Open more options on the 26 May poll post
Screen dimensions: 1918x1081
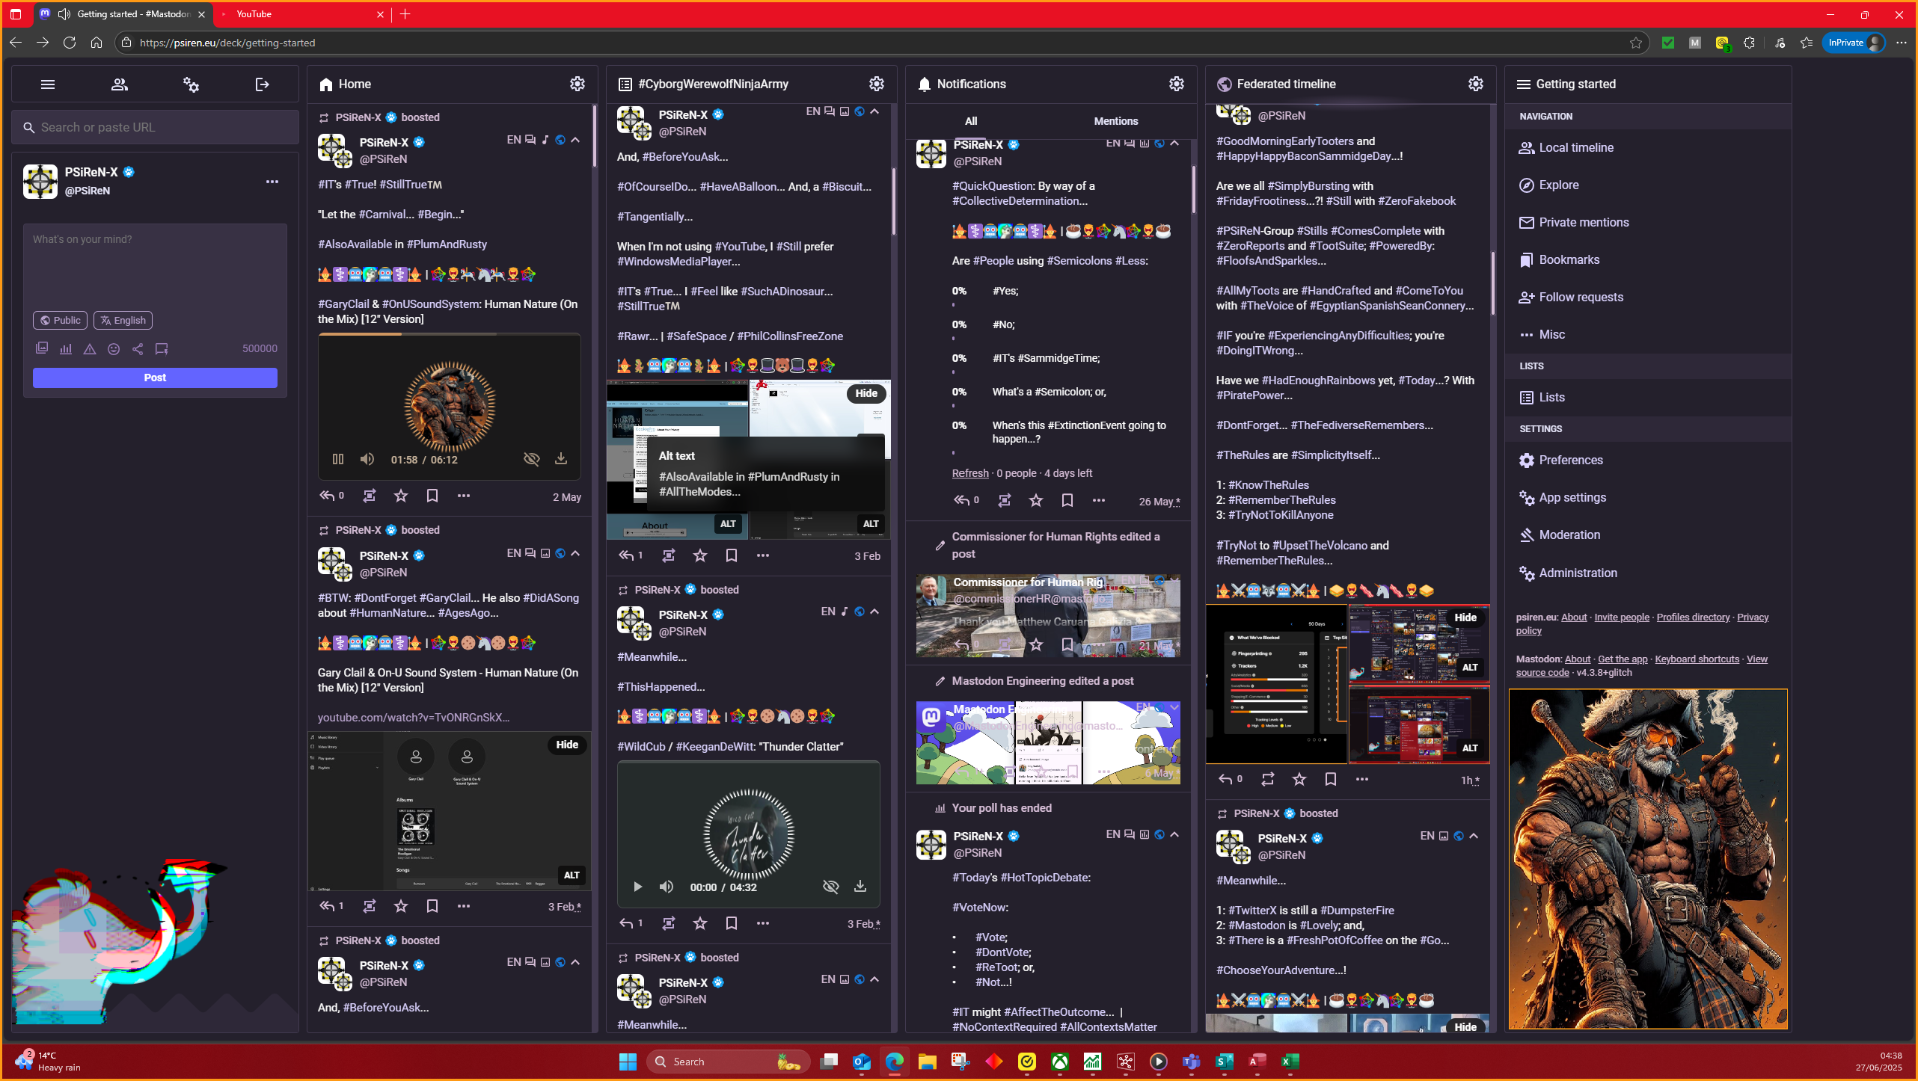pyautogui.click(x=1098, y=500)
